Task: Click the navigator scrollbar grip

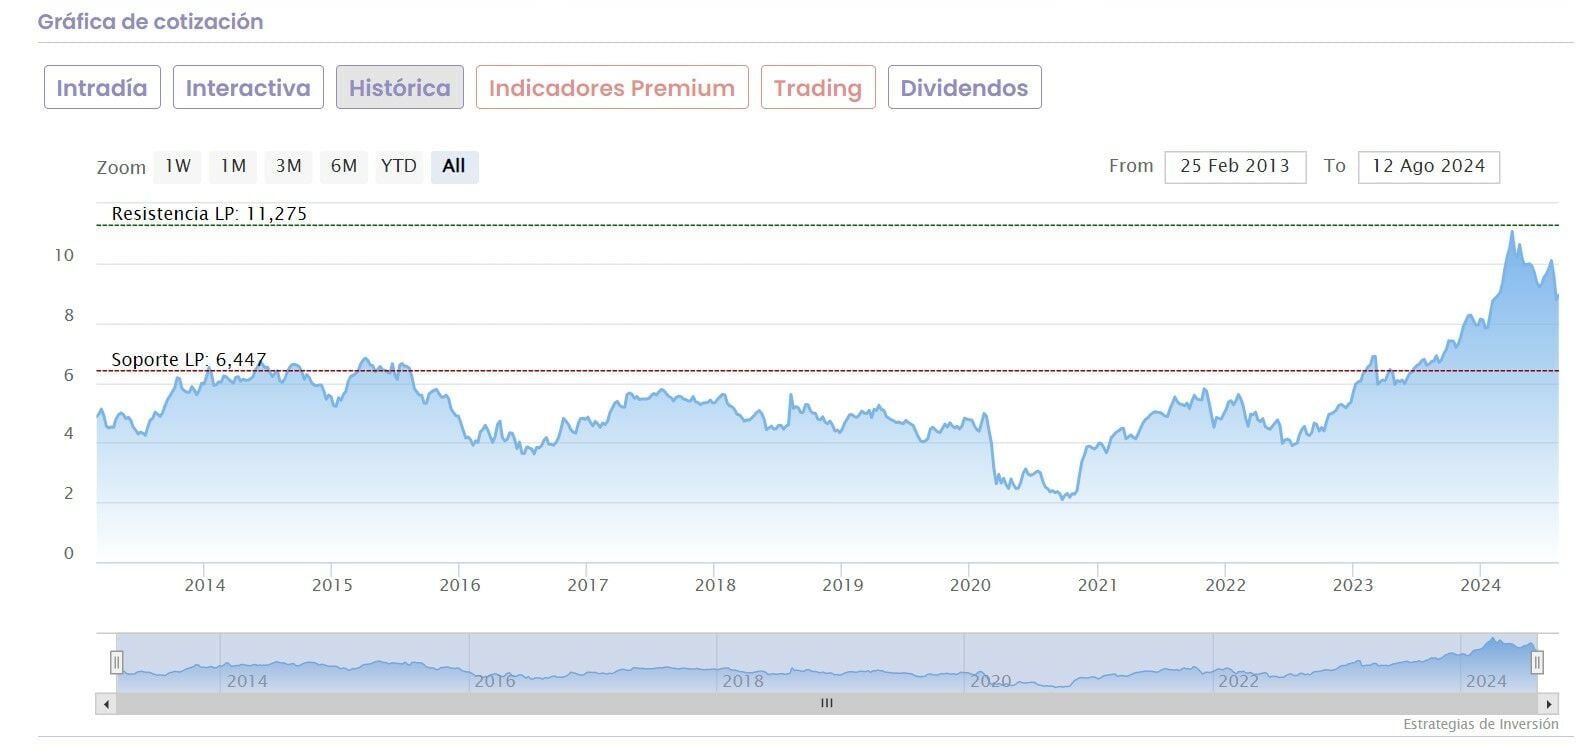Action: click(827, 703)
